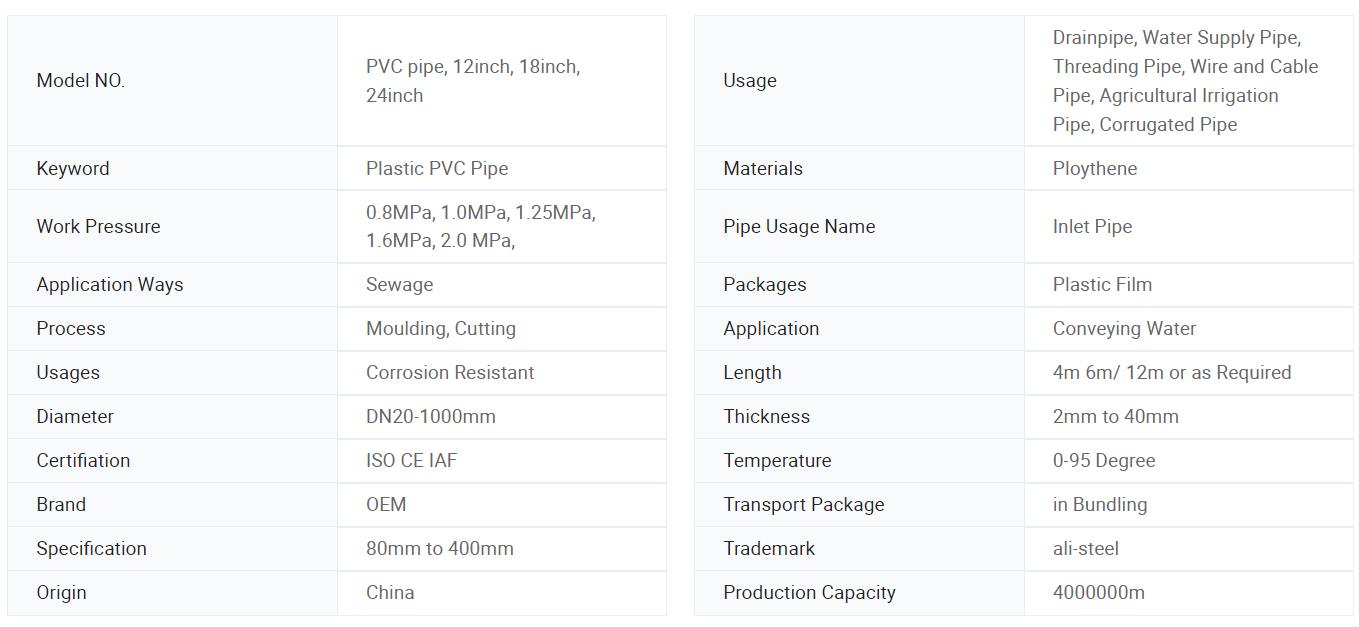Click the Inlet Pipe usage name value

[x=1092, y=226]
